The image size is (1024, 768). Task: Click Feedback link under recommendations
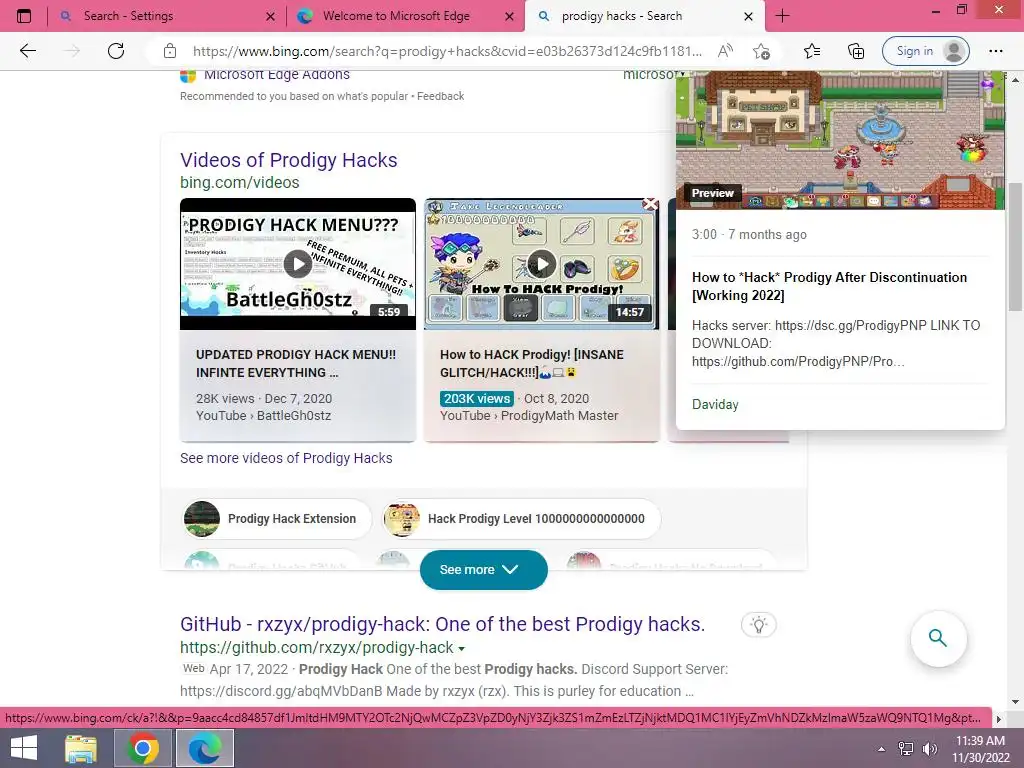pyautogui.click(x=441, y=97)
